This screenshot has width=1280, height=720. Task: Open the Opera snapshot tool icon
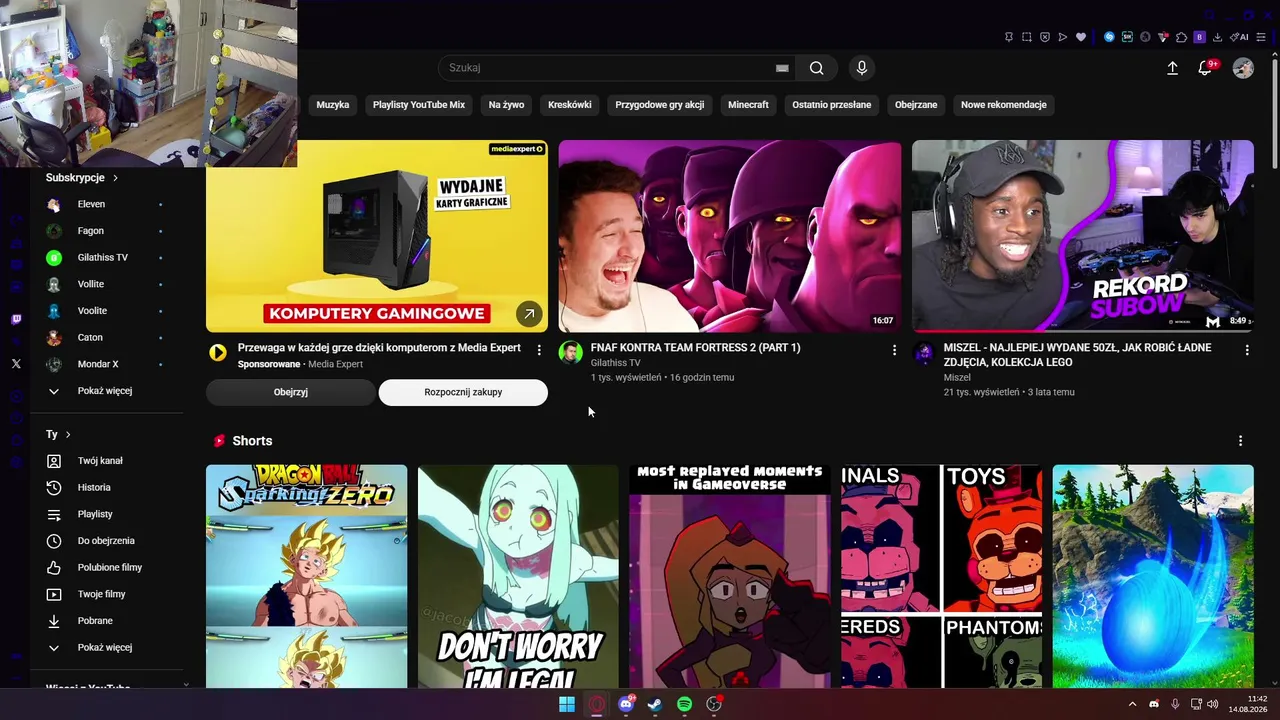click(1027, 37)
